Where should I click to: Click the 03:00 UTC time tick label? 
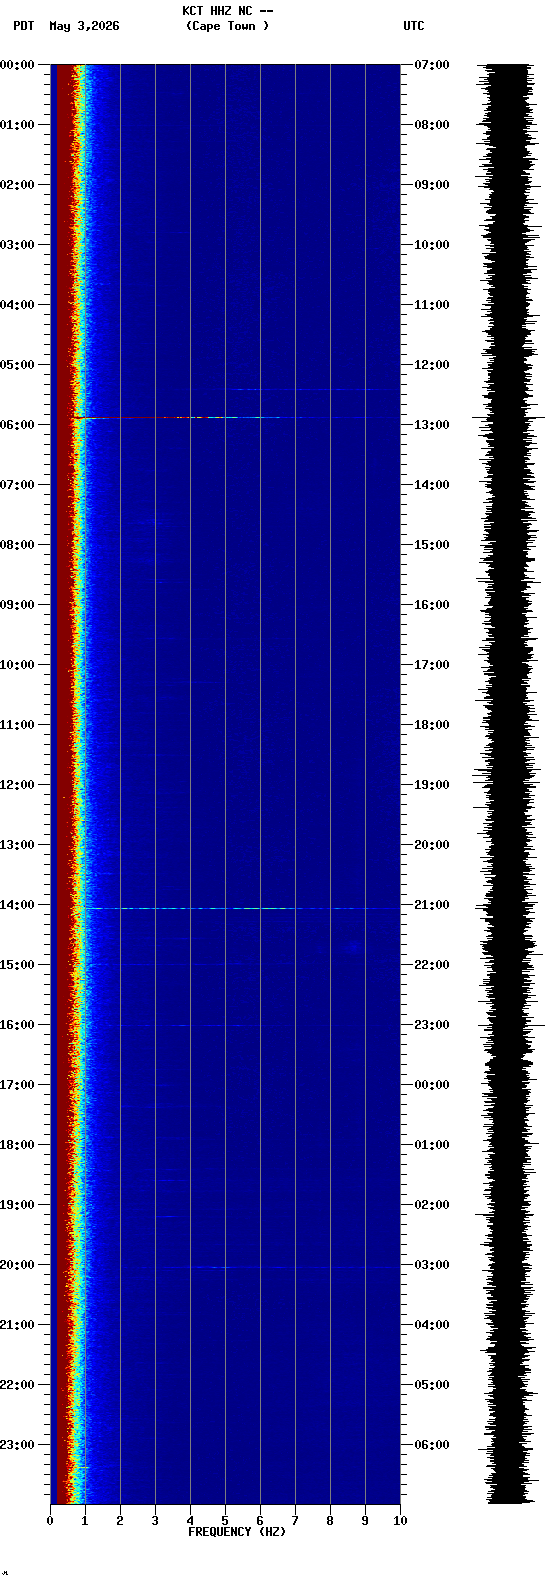click(x=432, y=1265)
